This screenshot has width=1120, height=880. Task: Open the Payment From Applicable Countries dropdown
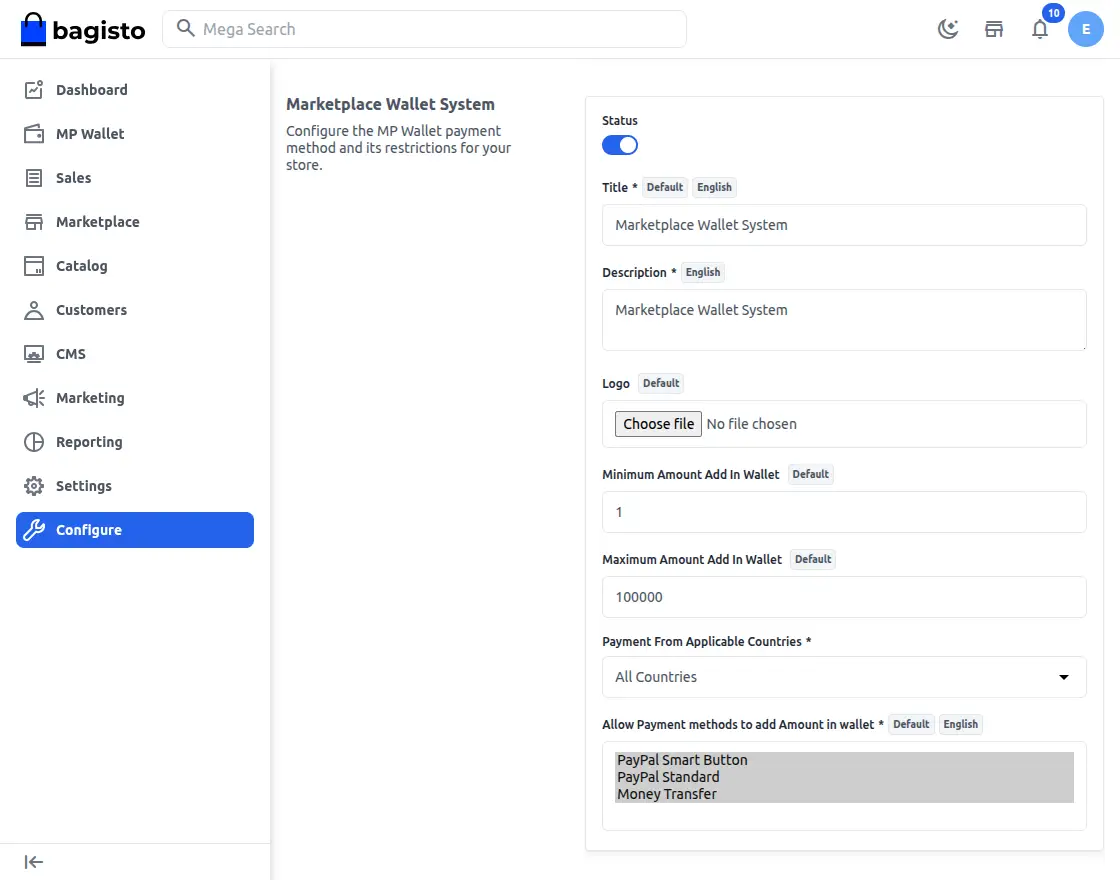click(x=843, y=677)
